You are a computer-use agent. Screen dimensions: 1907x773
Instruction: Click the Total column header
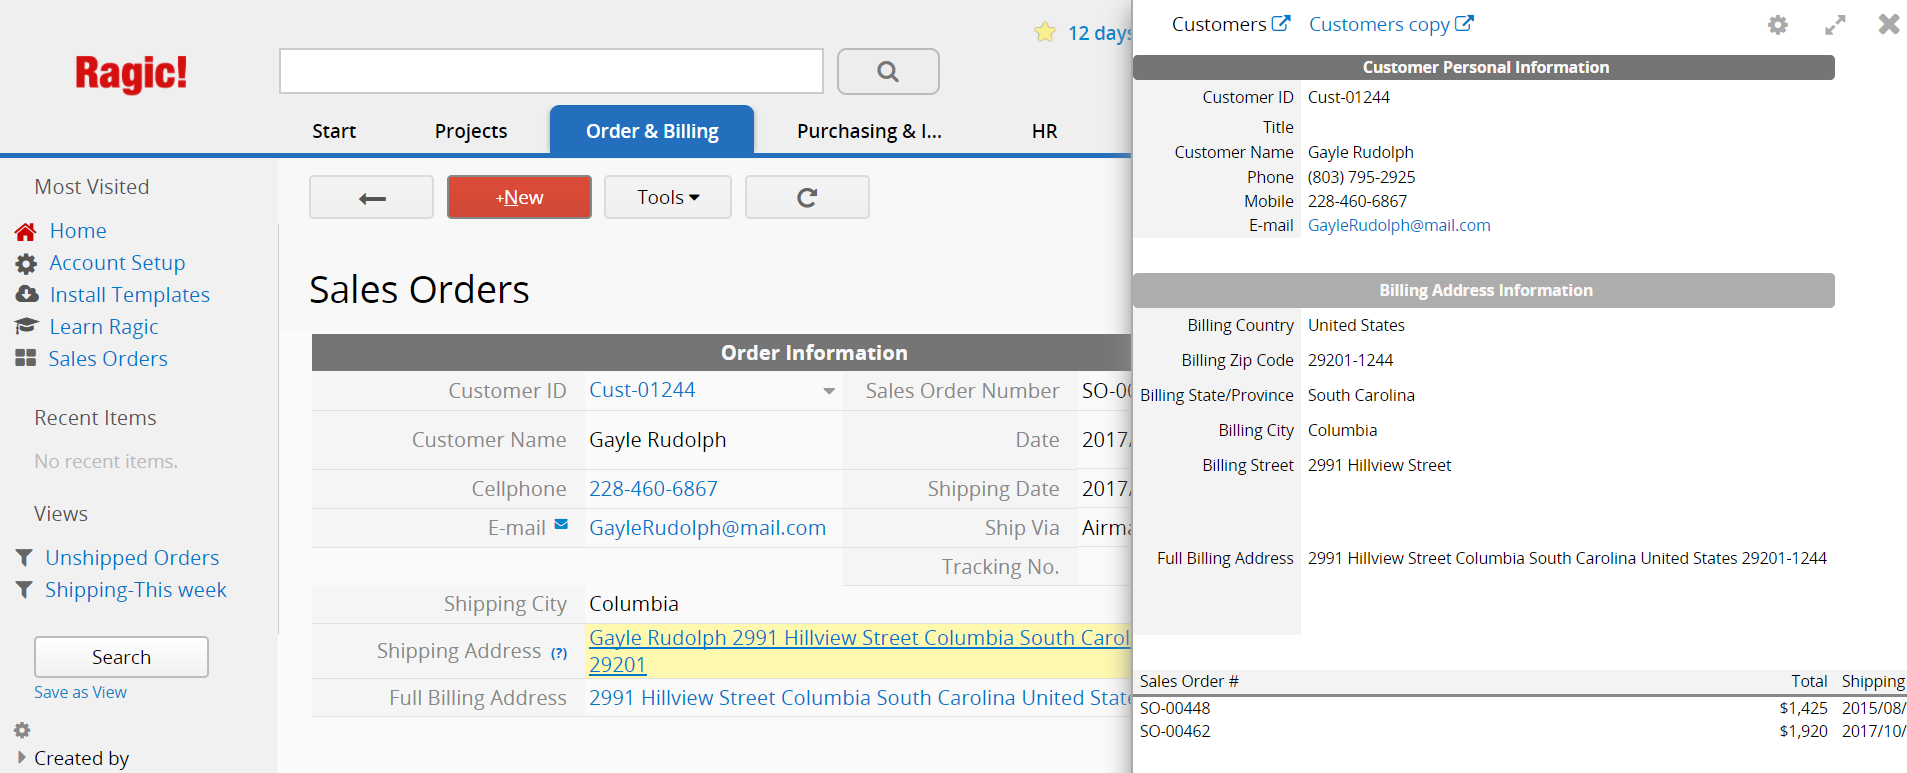click(x=1809, y=681)
